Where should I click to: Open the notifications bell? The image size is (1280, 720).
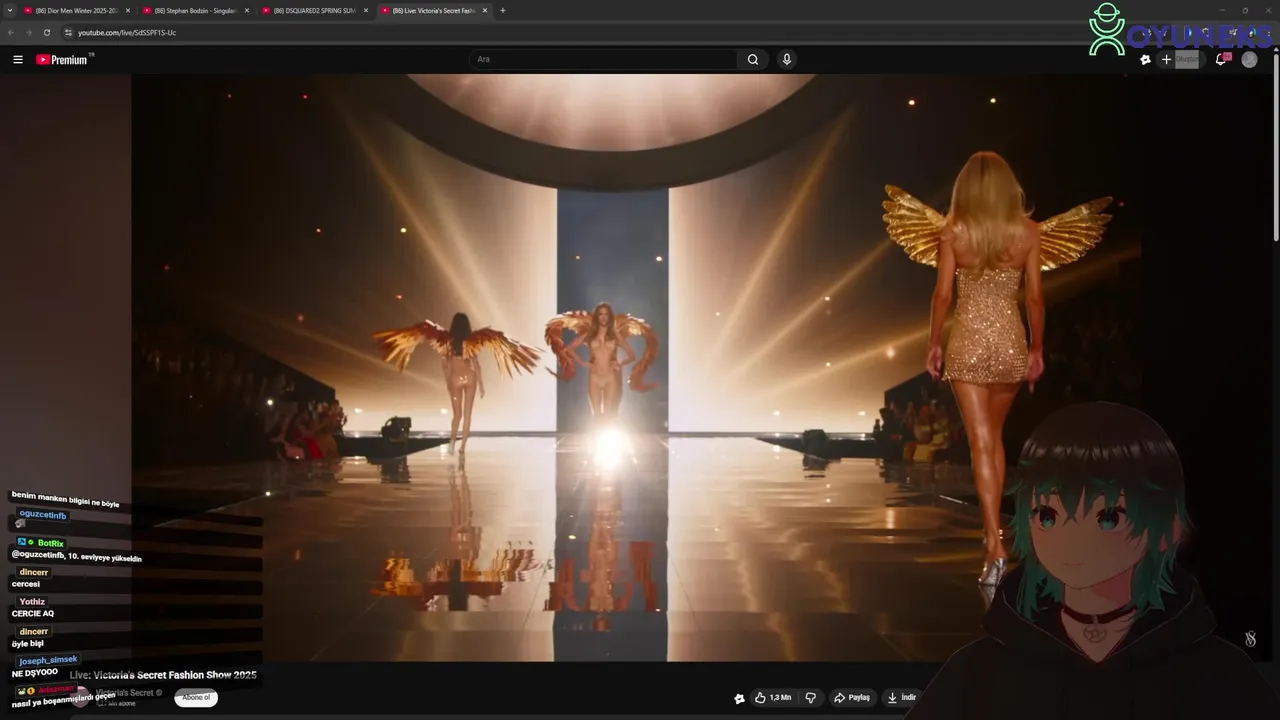[1221, 60]
